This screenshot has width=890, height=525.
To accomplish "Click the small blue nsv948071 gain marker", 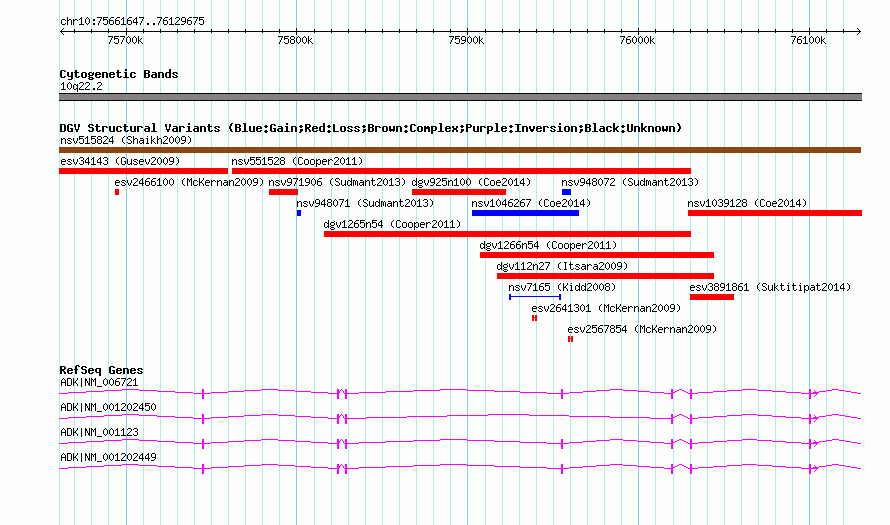I will 299,213.
